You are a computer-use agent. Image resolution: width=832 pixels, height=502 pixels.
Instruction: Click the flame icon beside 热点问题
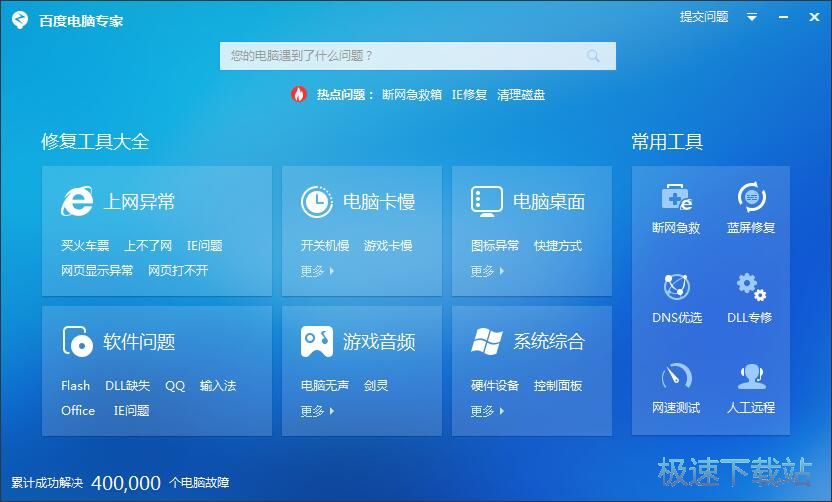[299, 94]
